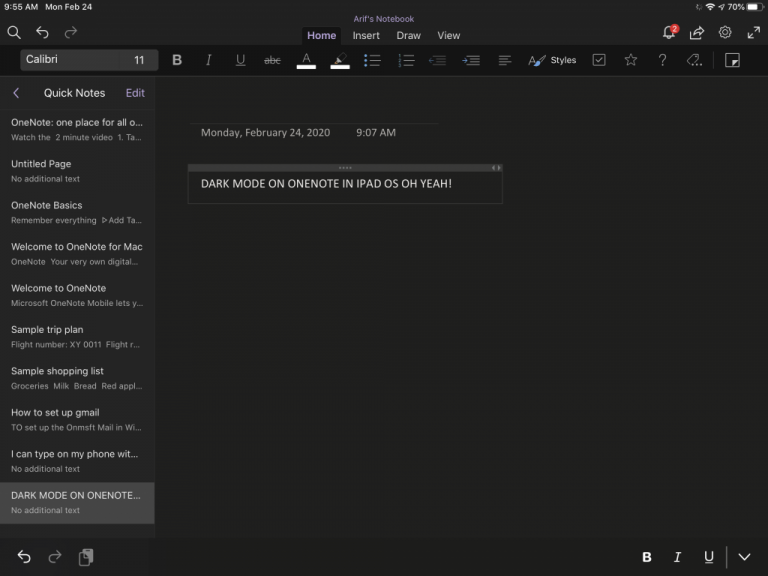Go back from Quick Notes
The width and height of the screenshot is (768, 576).
coord(16,93)
